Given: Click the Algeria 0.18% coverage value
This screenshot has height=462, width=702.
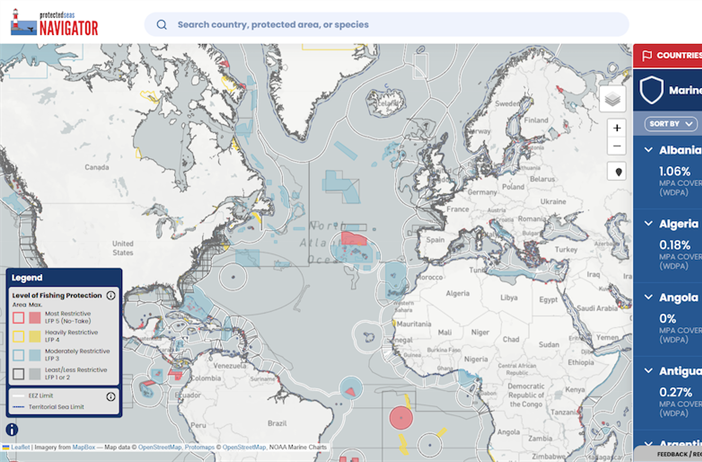Looking at the screenshot, I should (x=675, y=245).
